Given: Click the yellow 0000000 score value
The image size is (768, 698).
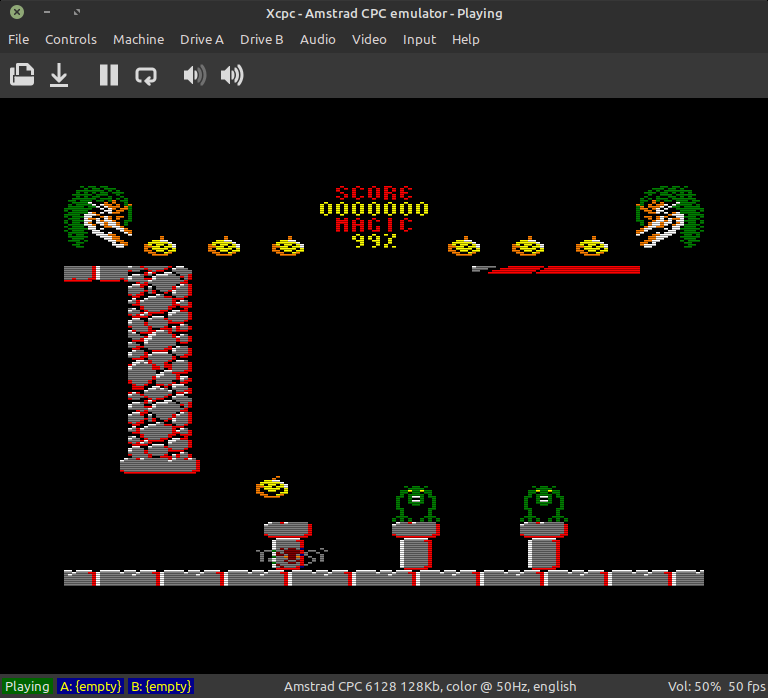Looking at the screenshot, I should pyautogui.click(x=374, y=209).
